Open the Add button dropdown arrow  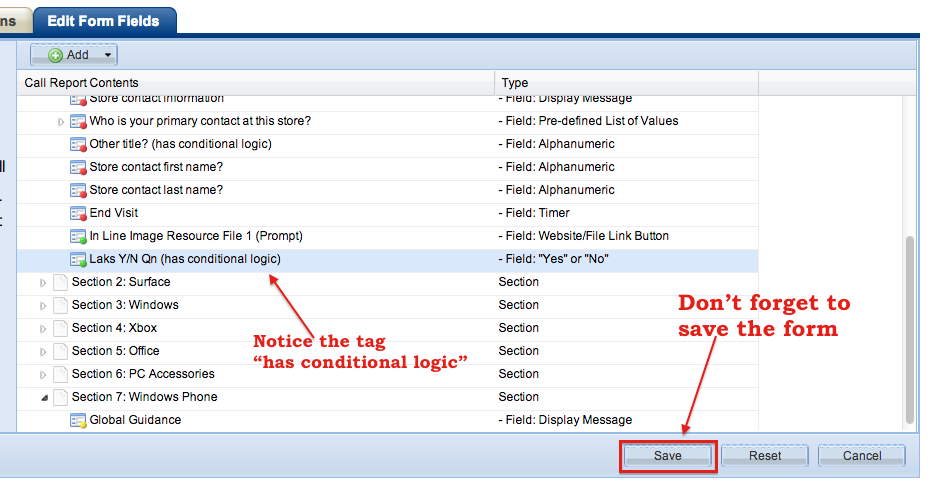click(x=108, y=55)
